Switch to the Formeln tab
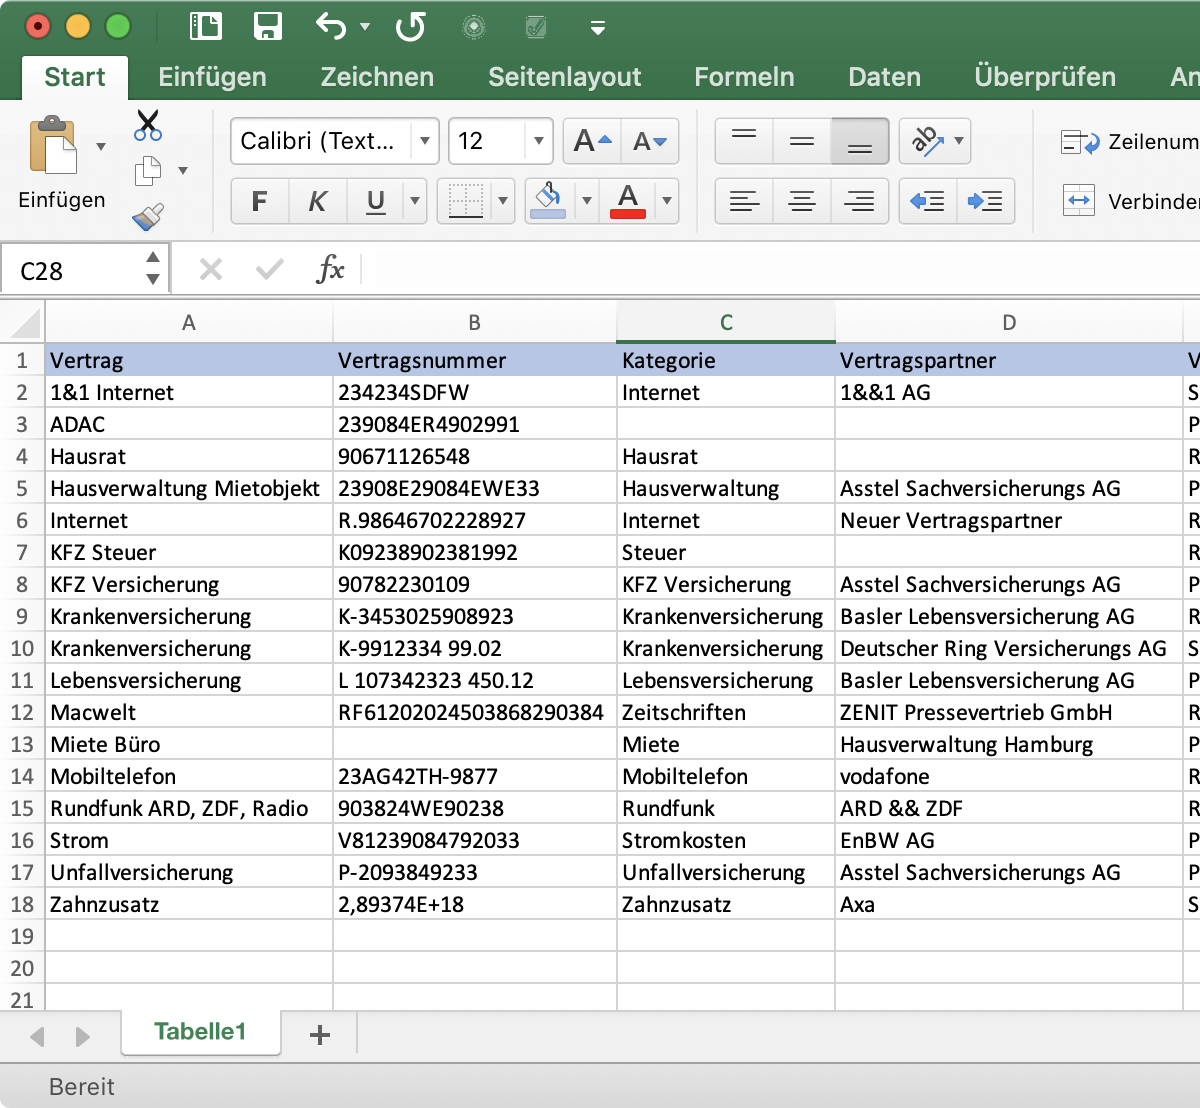This screenshot has width=1200, height=1108. [745, 77]
